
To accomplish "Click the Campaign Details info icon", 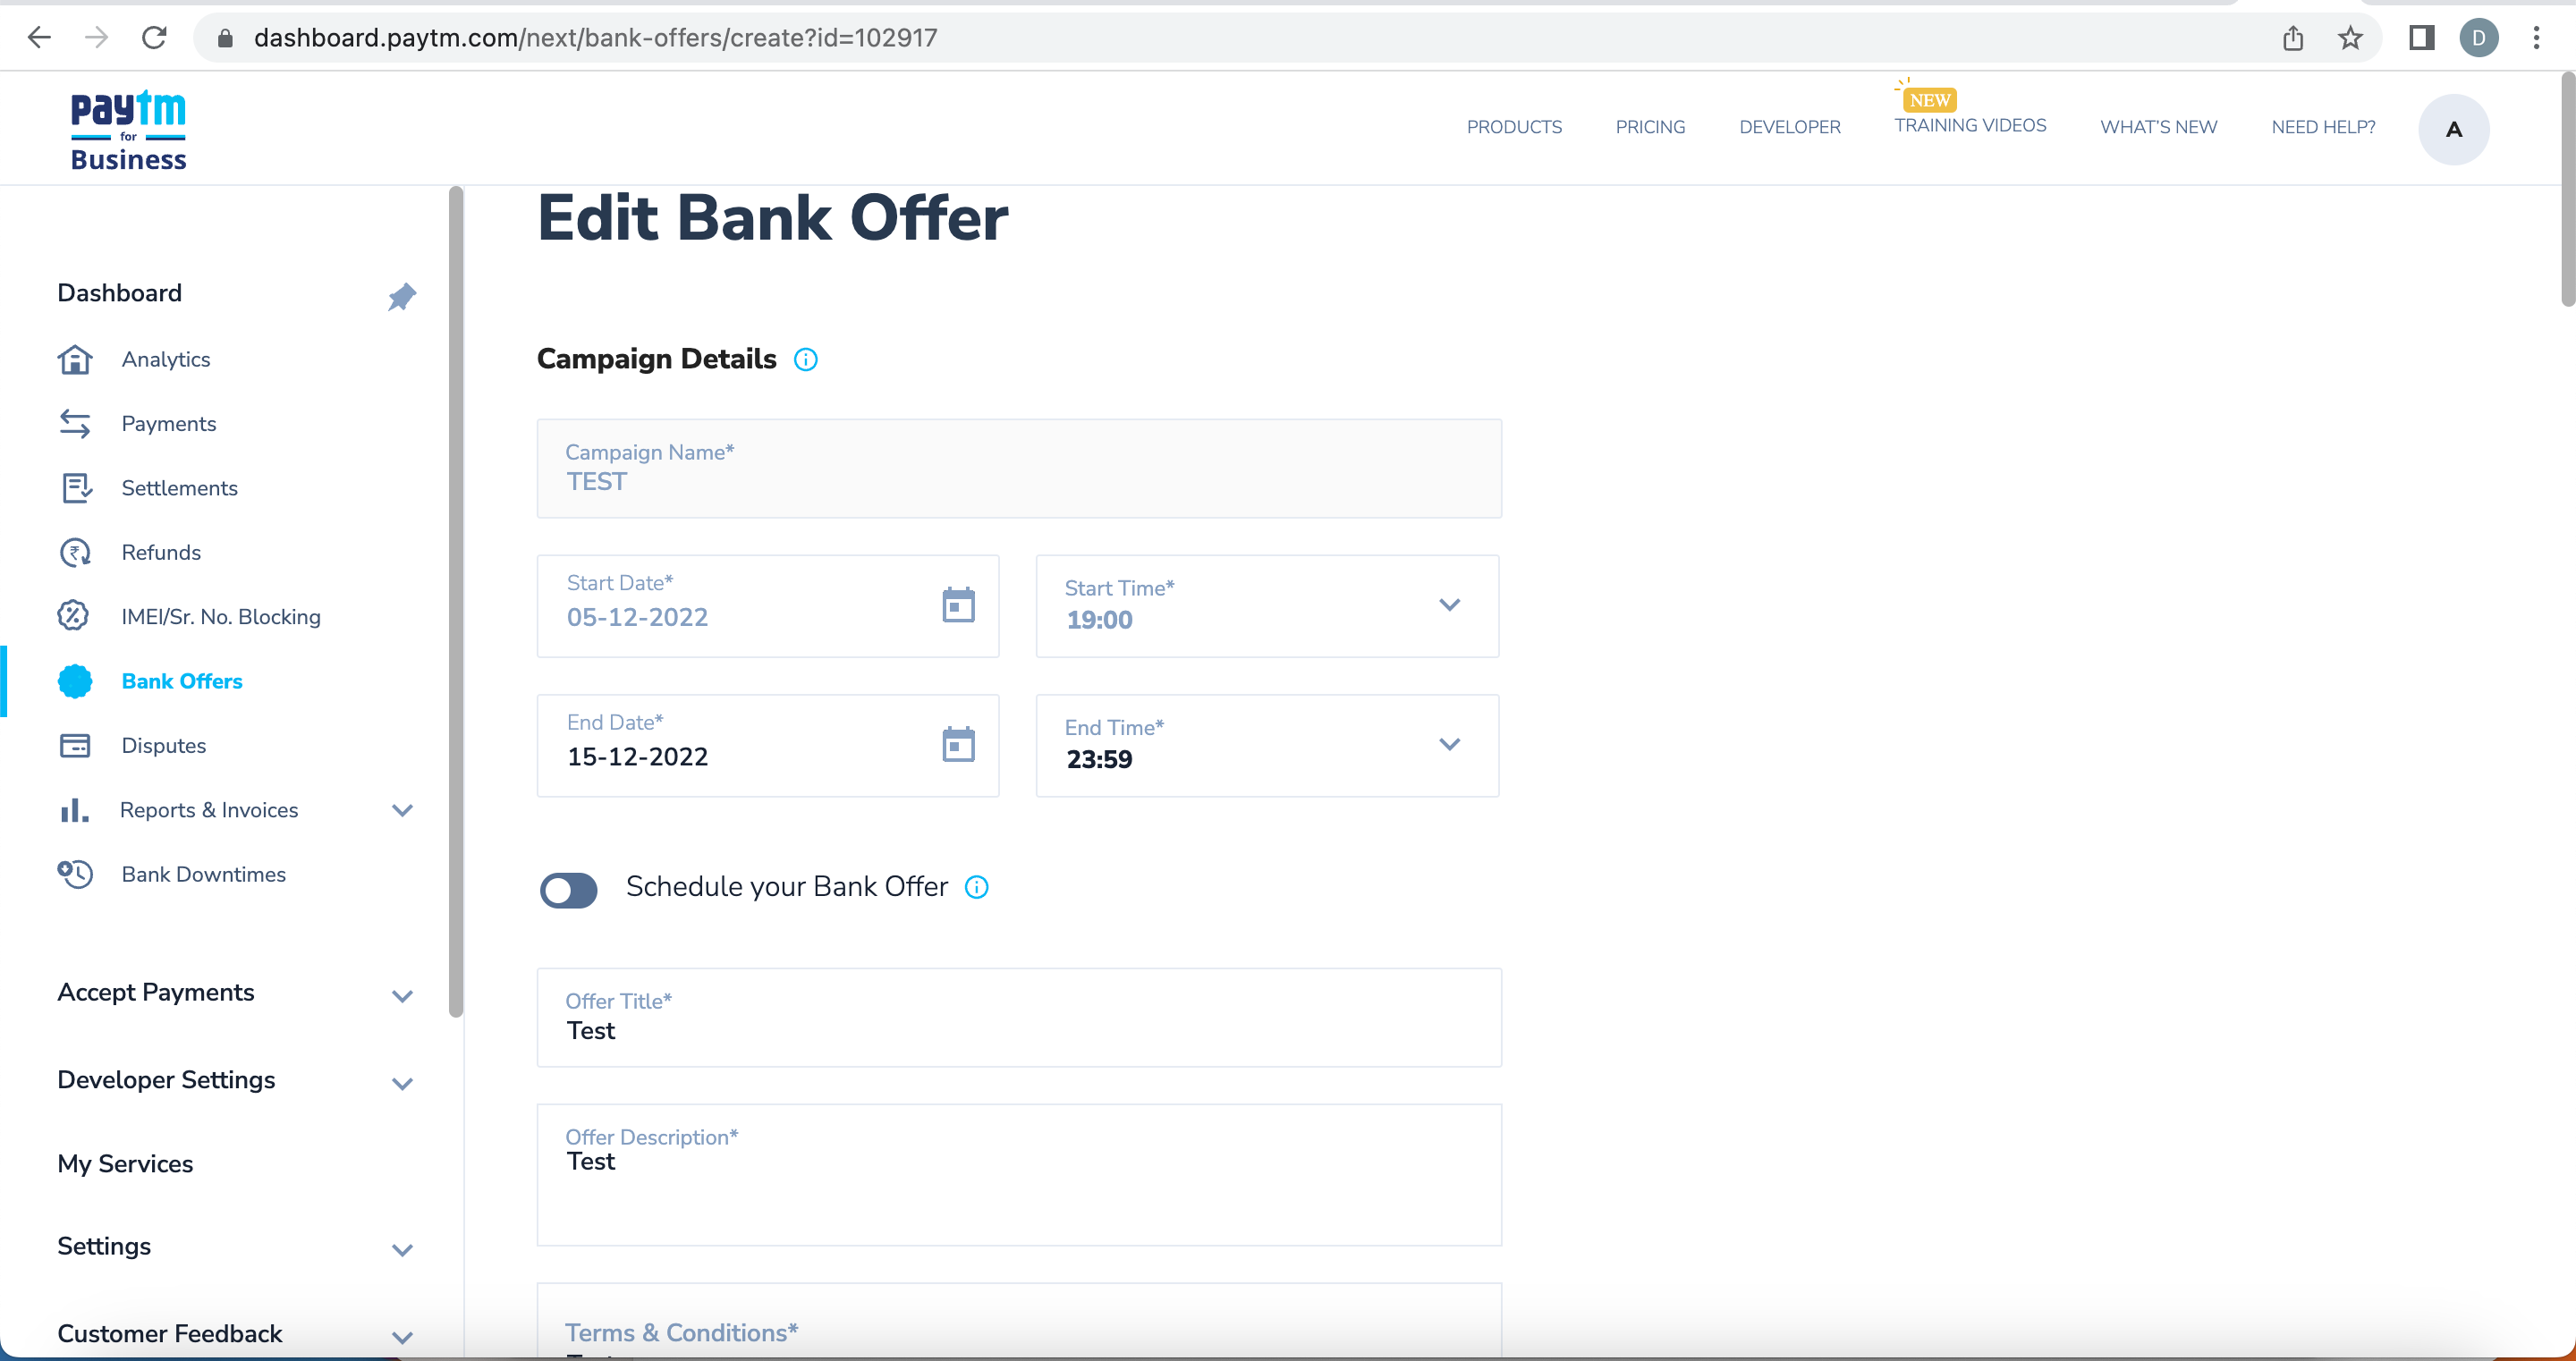I will click(805, 360).
